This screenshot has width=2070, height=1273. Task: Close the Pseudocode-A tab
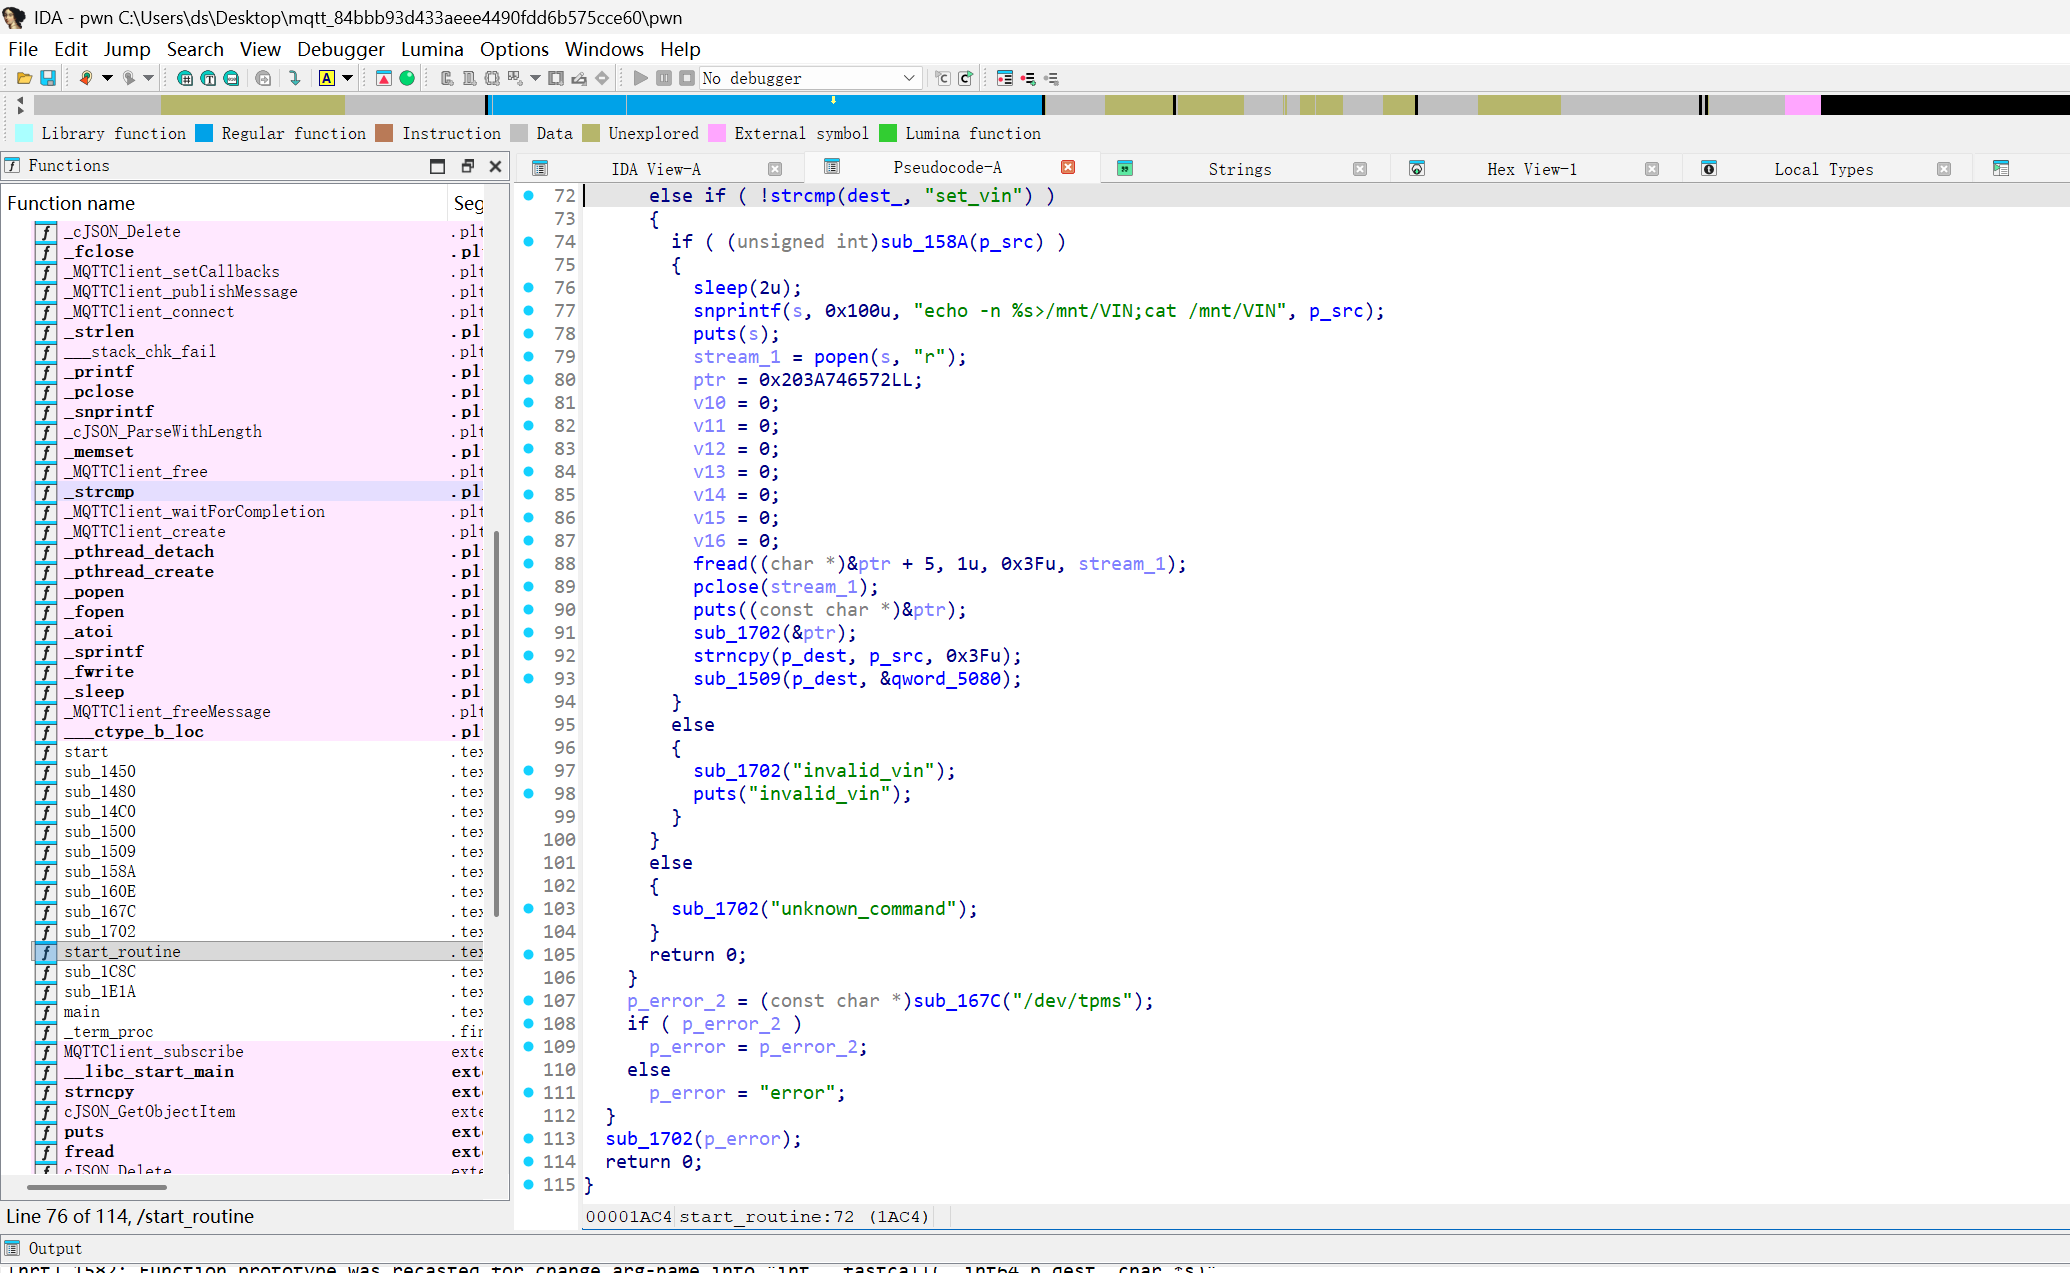pos(1068,167)
